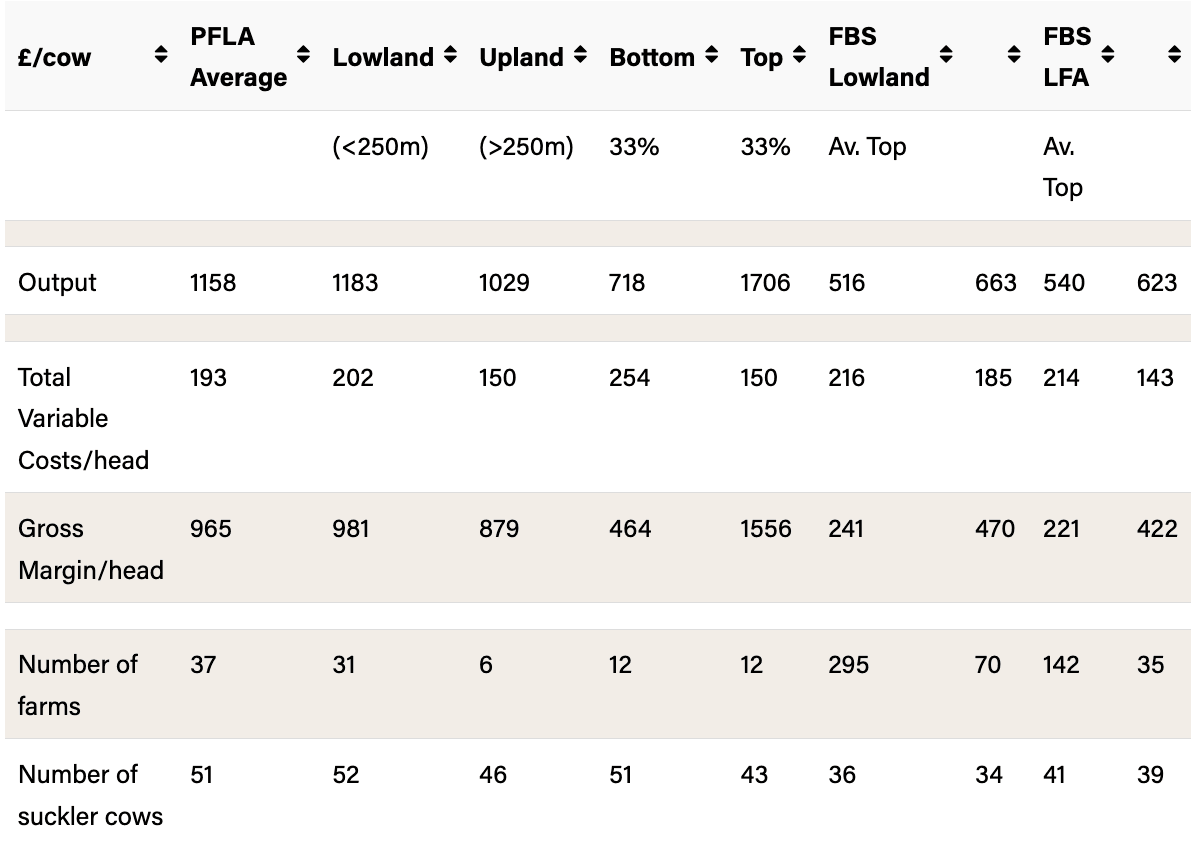Sort by the Upland column

(x=578, y=57)
